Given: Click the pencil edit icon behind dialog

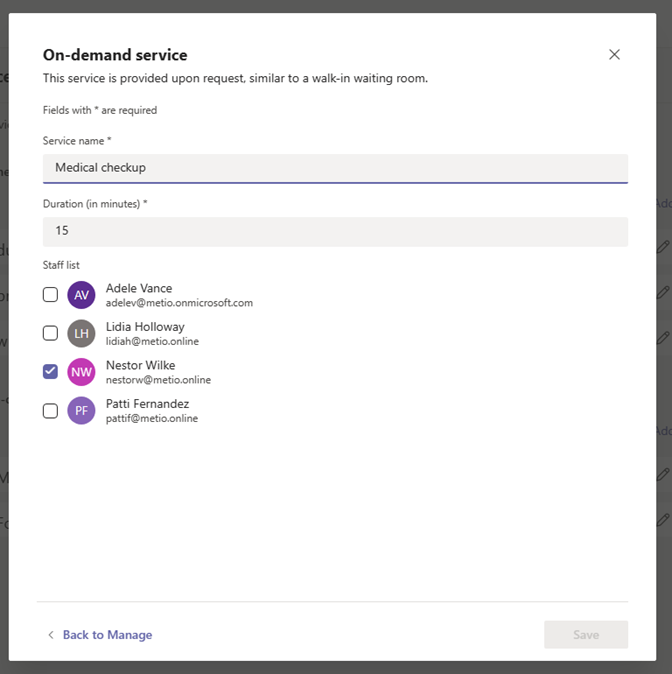Looking at the screenshot, I should tap(662, 246).
